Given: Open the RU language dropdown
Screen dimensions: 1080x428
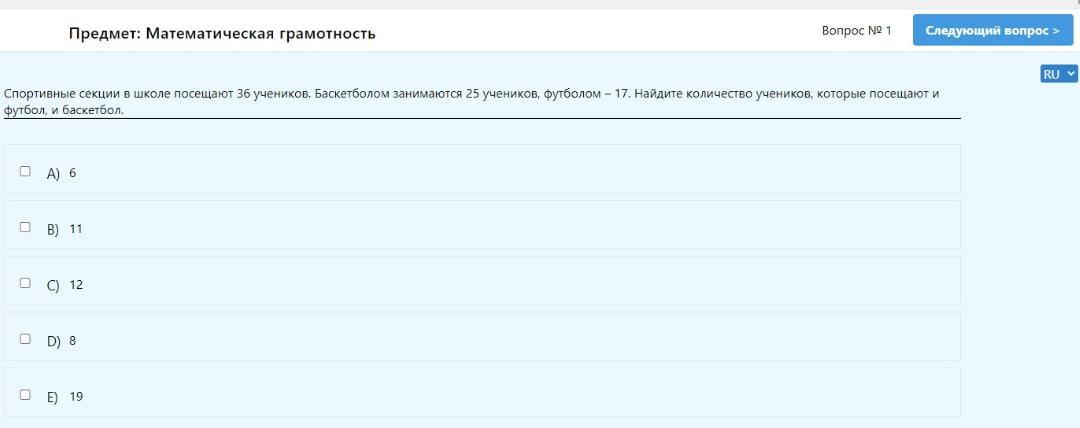Looking at the screenshot, I should pyautogui.click(x=1058, y=74).
